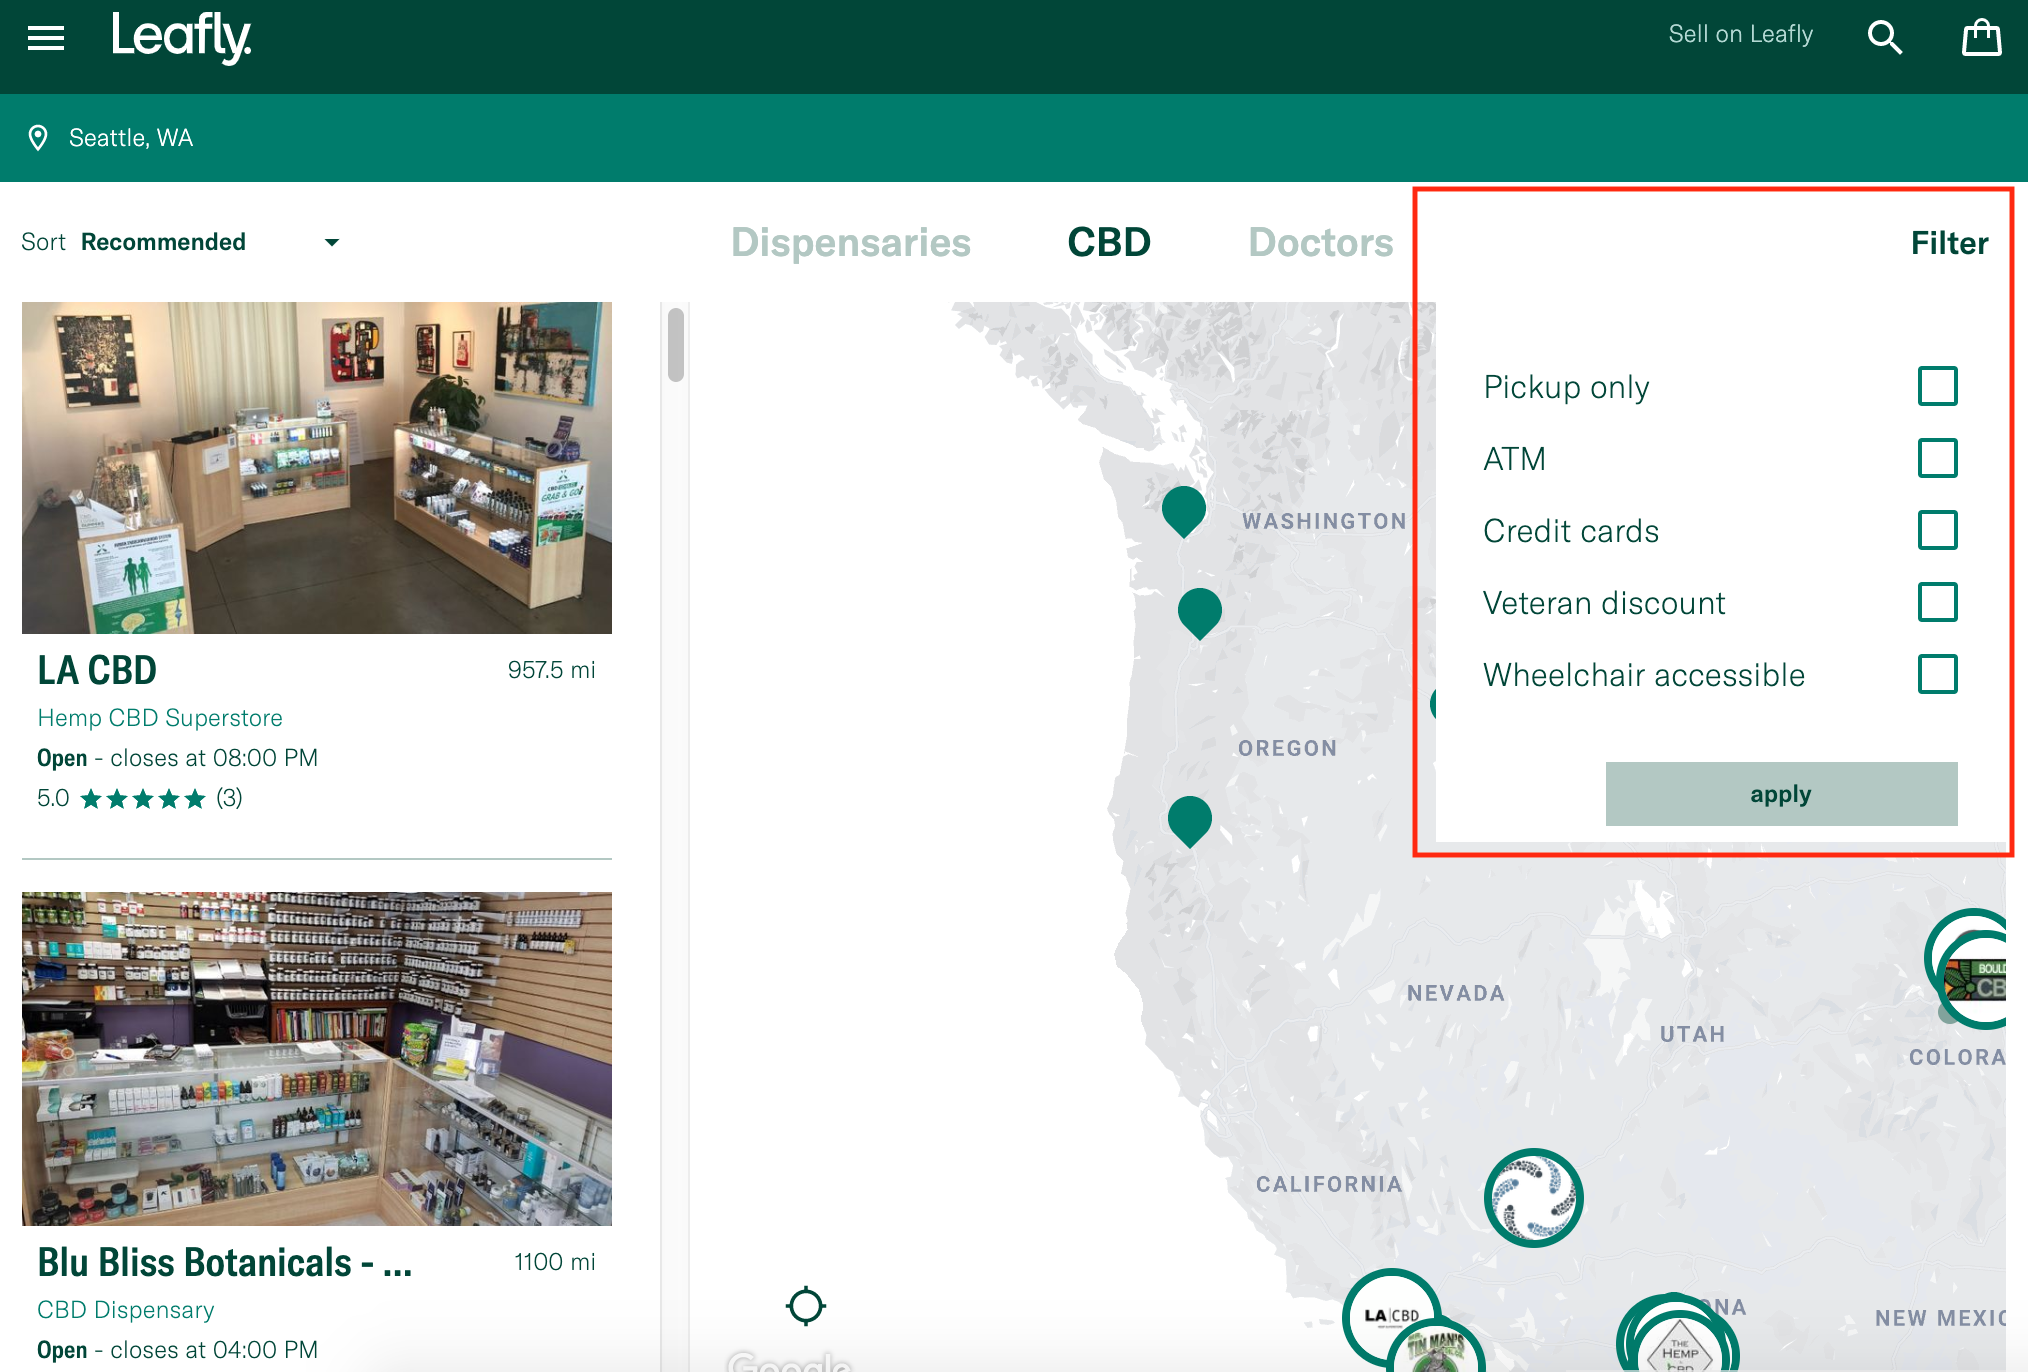Viewport: 2028px width, 1372px height.
Task: Apply the selected filters
Action: pos(1781,794)
